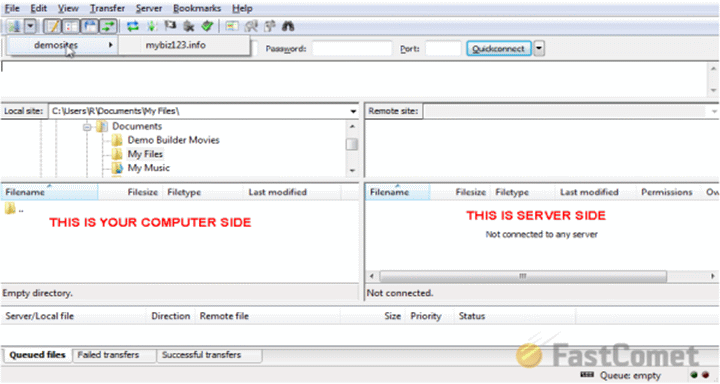Select mybiz123.info from the site submenu
The width and height of the screenshot is (720, 384).
(175, 45)
